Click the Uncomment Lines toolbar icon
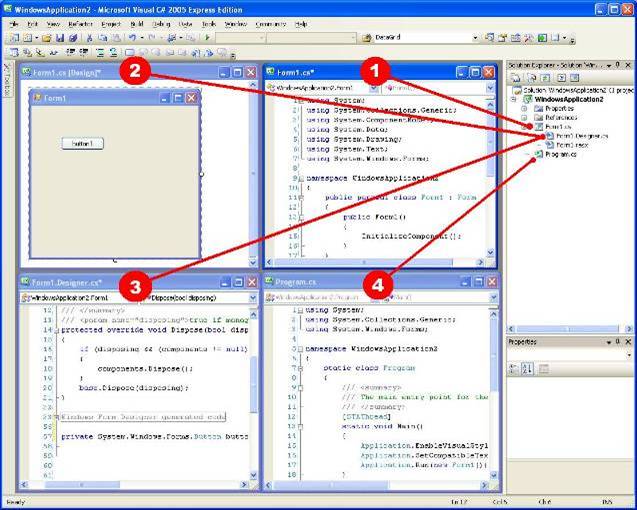The height and width of the screenshot is (510, 637). pyautogui.click(x=113, y=52)
